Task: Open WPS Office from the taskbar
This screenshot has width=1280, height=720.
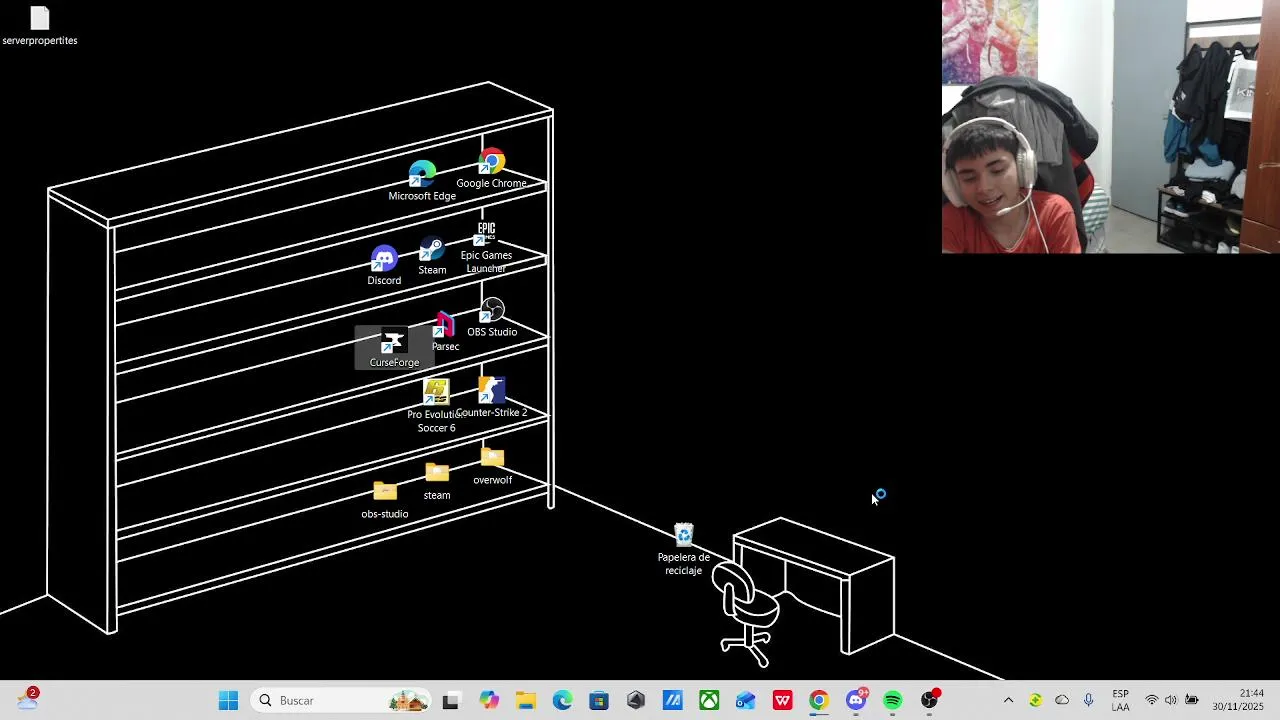Action: click(782, 701)
